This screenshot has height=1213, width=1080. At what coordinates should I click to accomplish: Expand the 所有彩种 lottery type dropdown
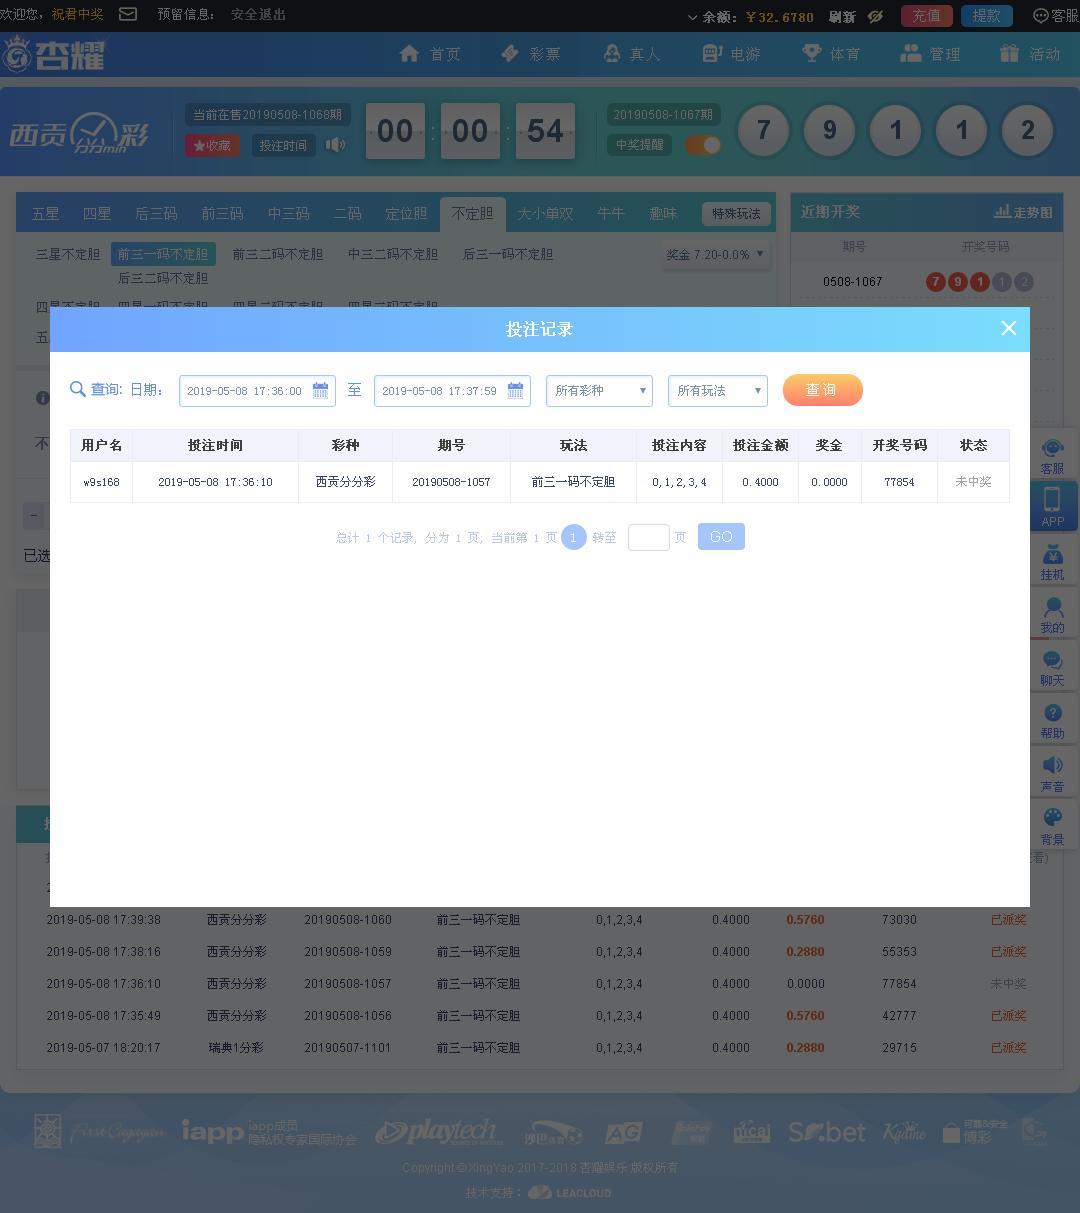pyautogui.click(x=599, y=390)
